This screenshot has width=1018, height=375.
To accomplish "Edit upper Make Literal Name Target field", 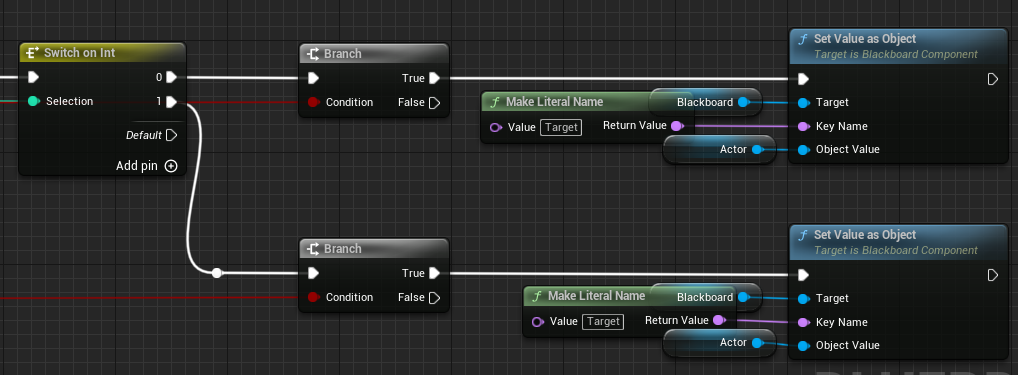I will click(561, 127).
